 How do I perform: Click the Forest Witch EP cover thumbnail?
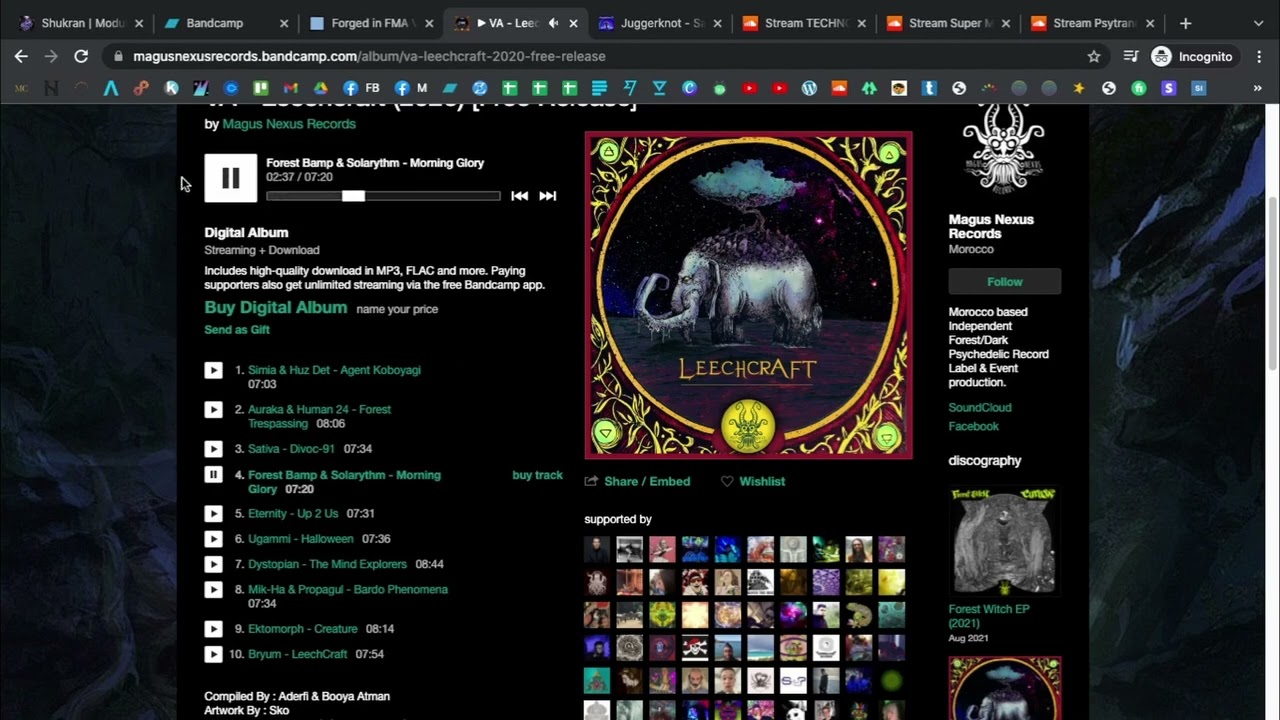[x=1005, y=541]
